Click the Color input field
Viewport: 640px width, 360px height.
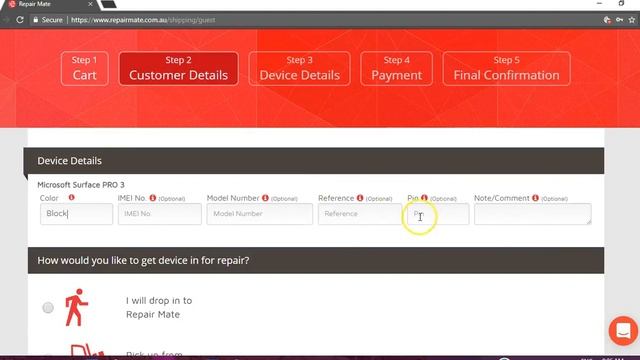point(76,214)
